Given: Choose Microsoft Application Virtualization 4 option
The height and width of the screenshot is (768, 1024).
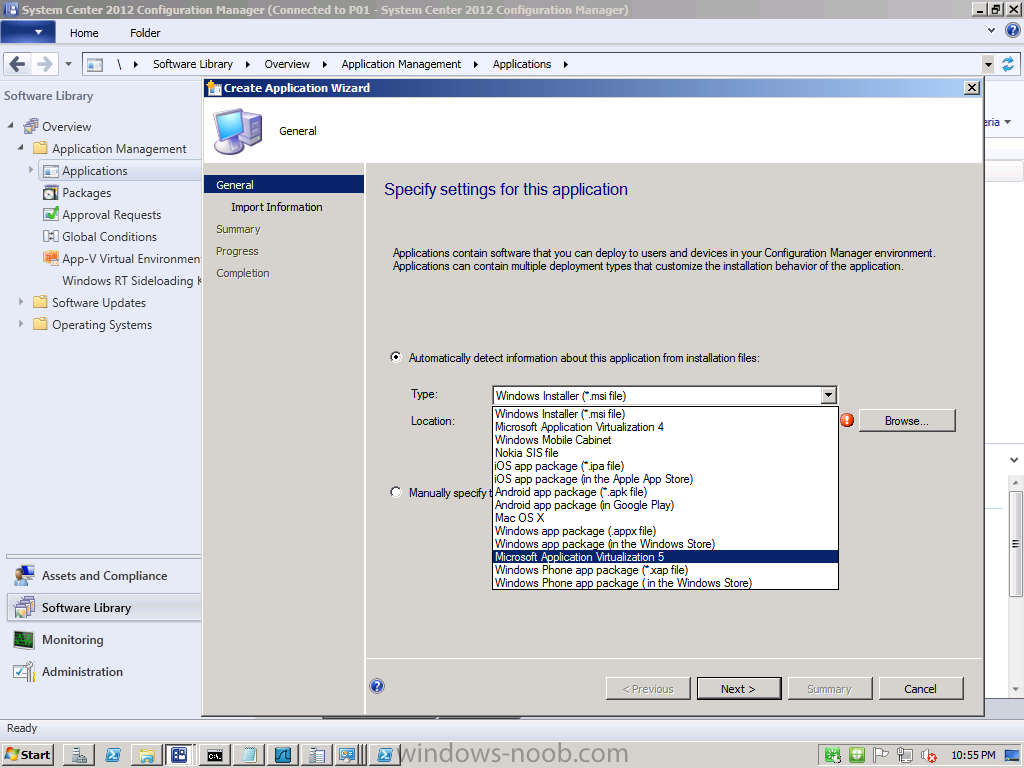Looking at the screenshot, I should [665, 427].
